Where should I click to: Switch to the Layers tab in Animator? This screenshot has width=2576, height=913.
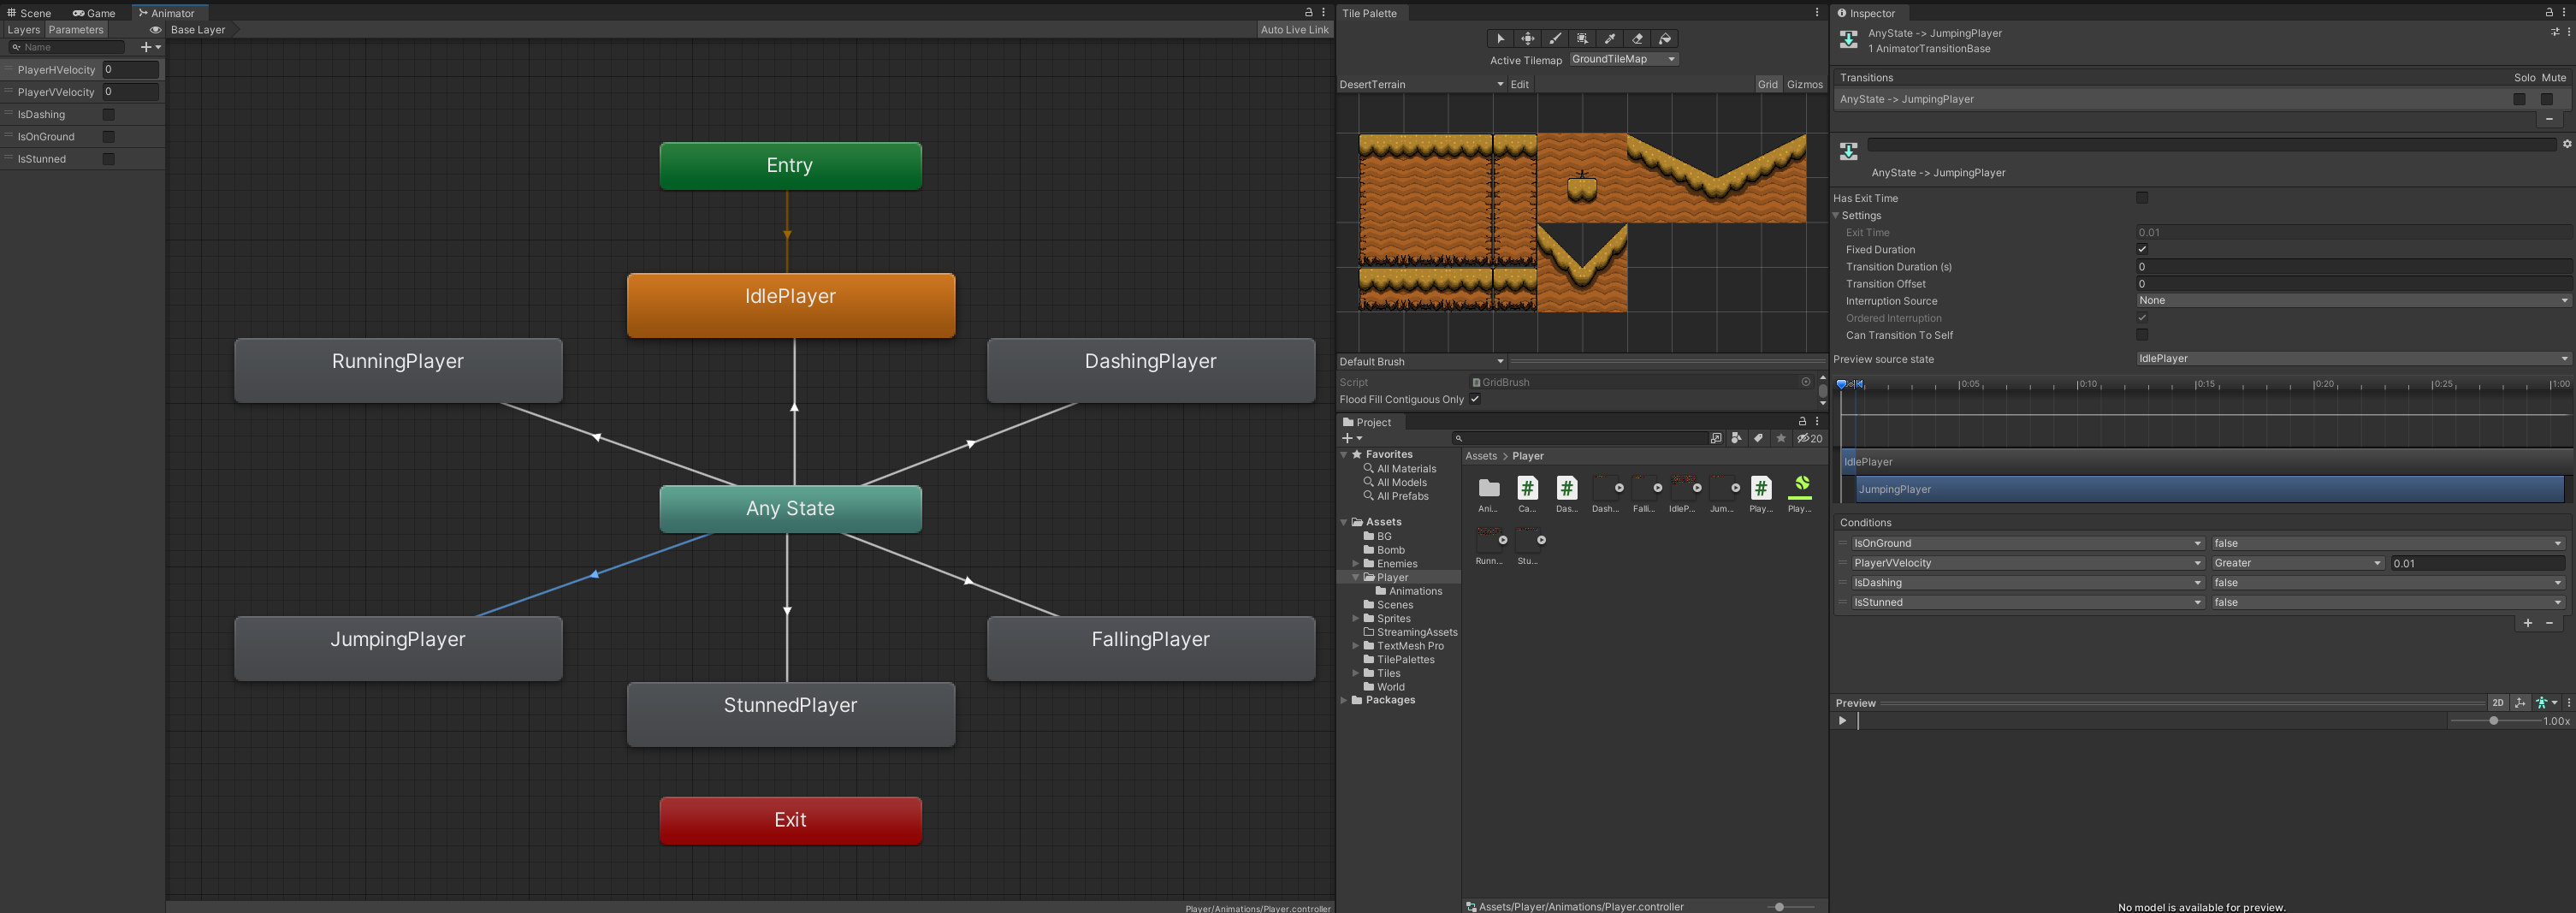(x=23, y=30)
